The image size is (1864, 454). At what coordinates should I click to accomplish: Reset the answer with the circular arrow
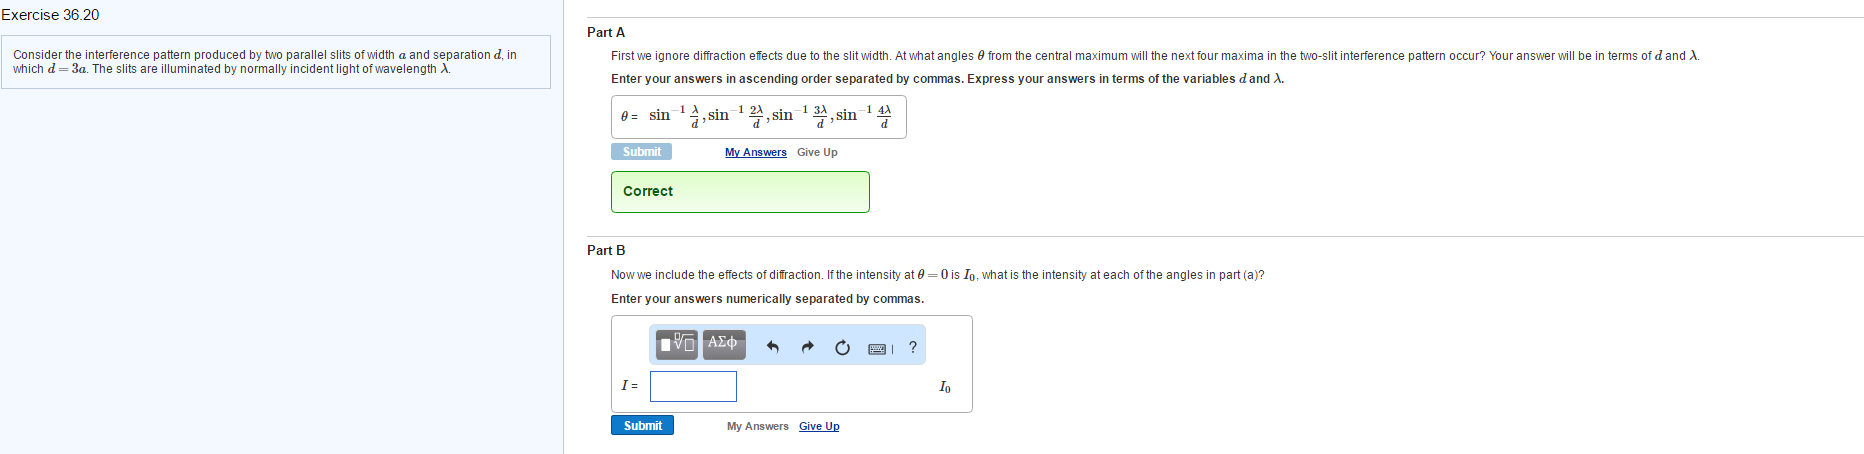[x=842, y=347]
